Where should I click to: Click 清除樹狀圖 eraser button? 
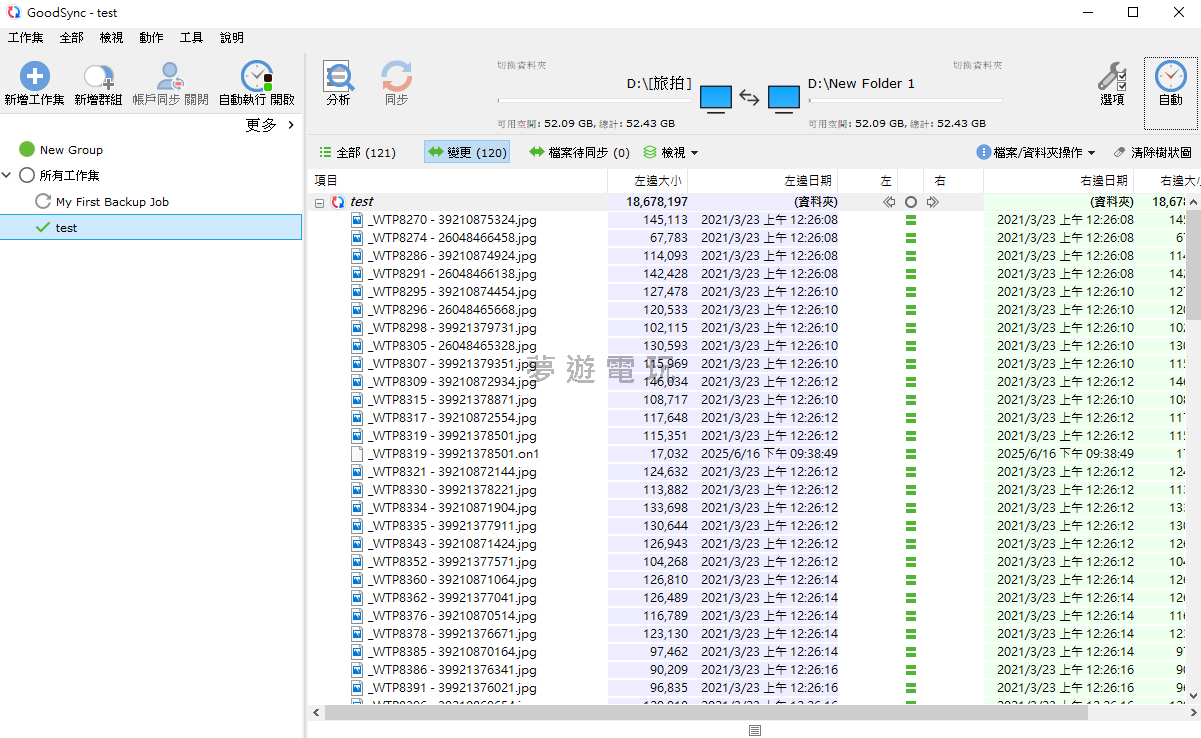[1152, 153]
